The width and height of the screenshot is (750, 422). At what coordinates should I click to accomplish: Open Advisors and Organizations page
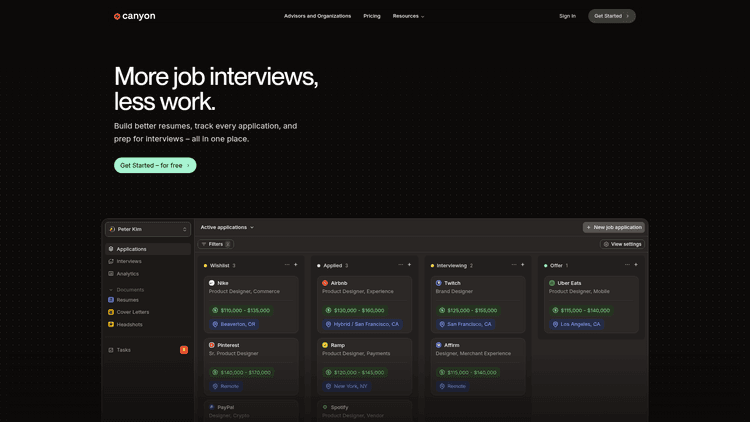click(x=317, y=16)
